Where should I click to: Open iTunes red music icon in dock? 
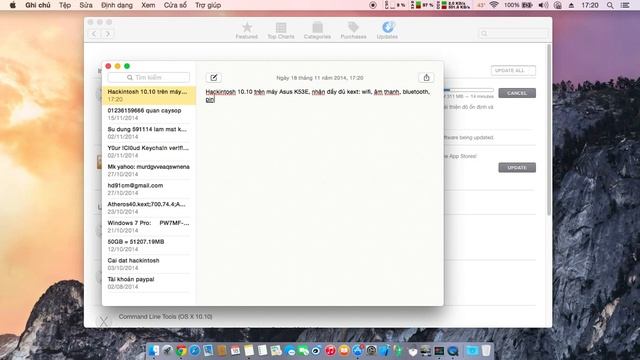331,350
